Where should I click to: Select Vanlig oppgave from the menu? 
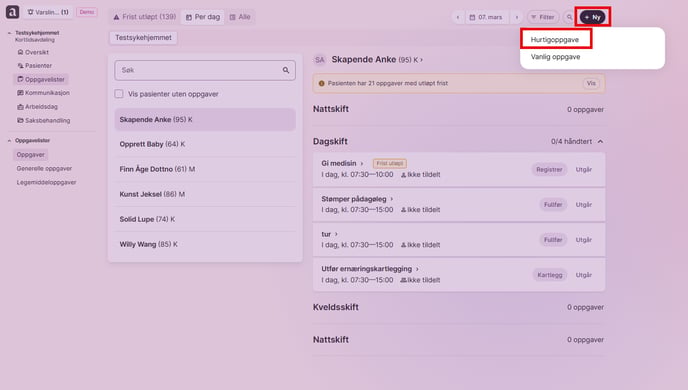[x=555, y=57]
